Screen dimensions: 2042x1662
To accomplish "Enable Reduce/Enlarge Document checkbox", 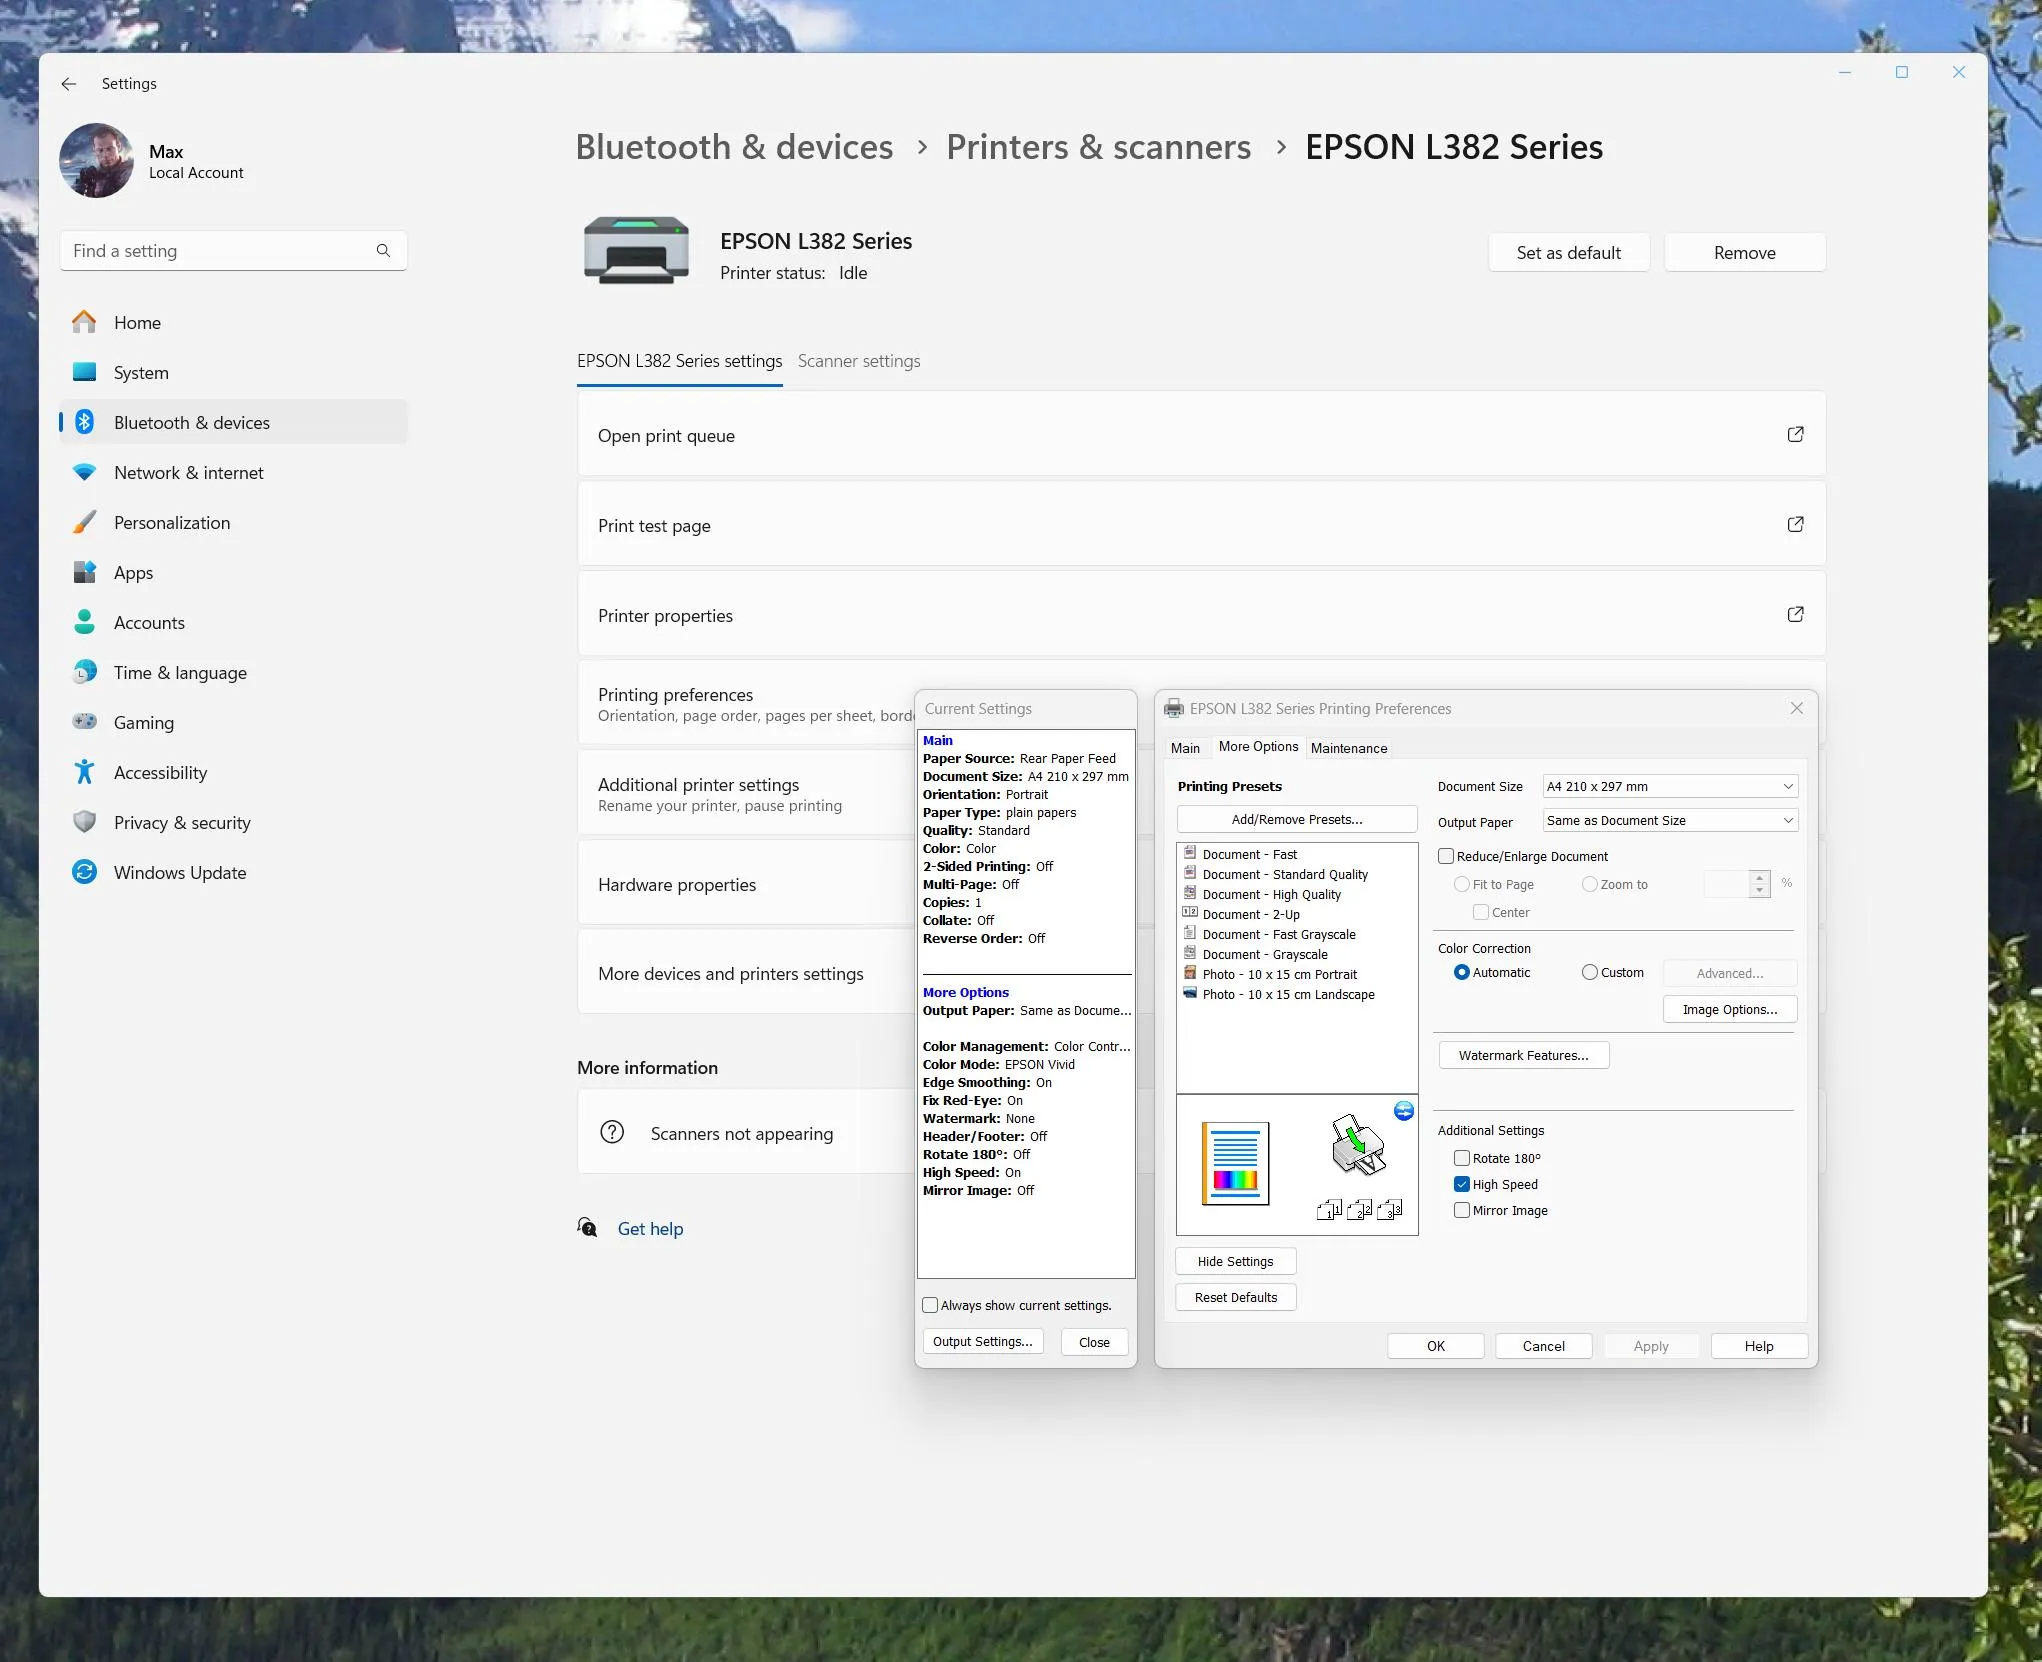I will (x=1446, y=856).
